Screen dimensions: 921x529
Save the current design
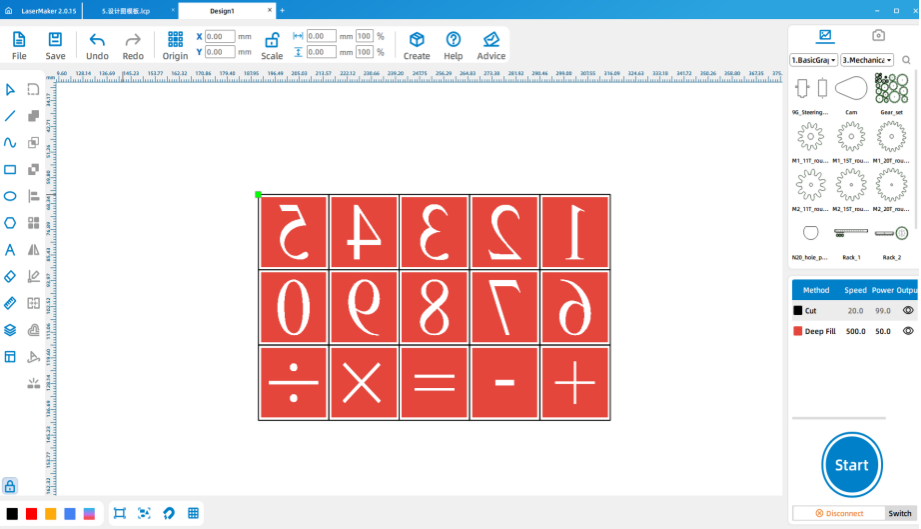[x=55, y=46]
